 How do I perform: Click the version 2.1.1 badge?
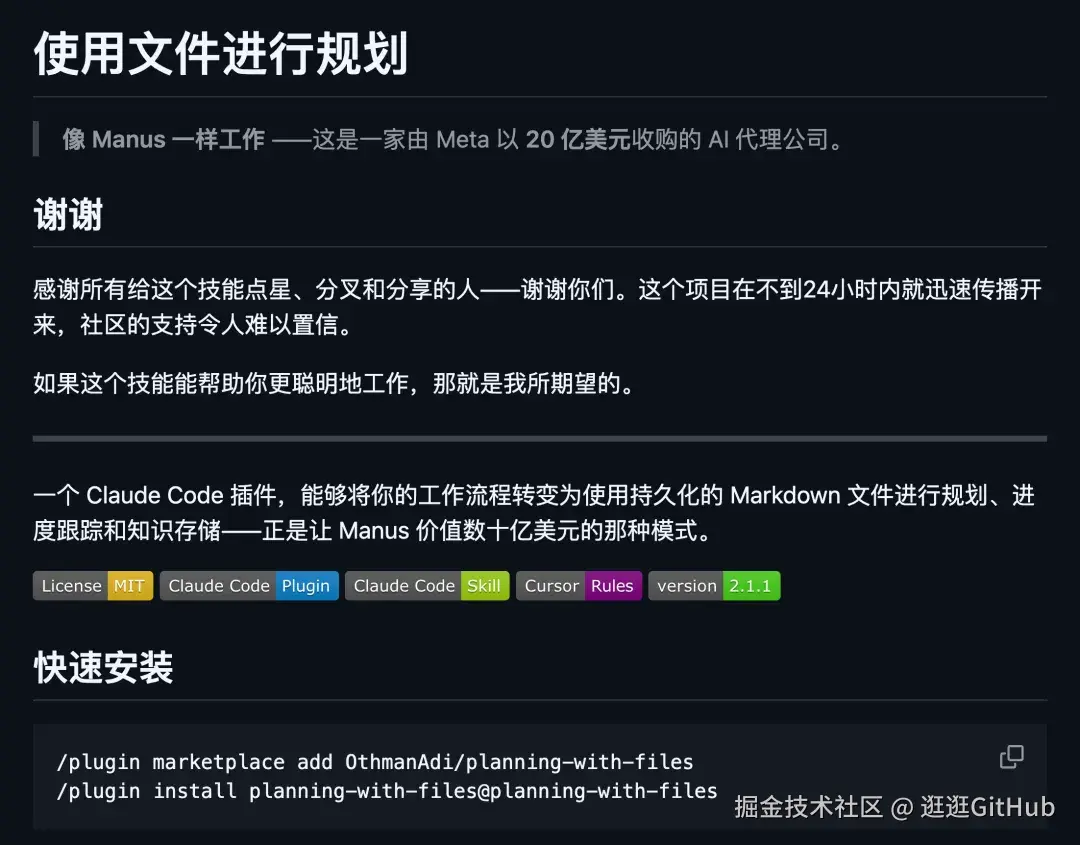coord(715,586)
